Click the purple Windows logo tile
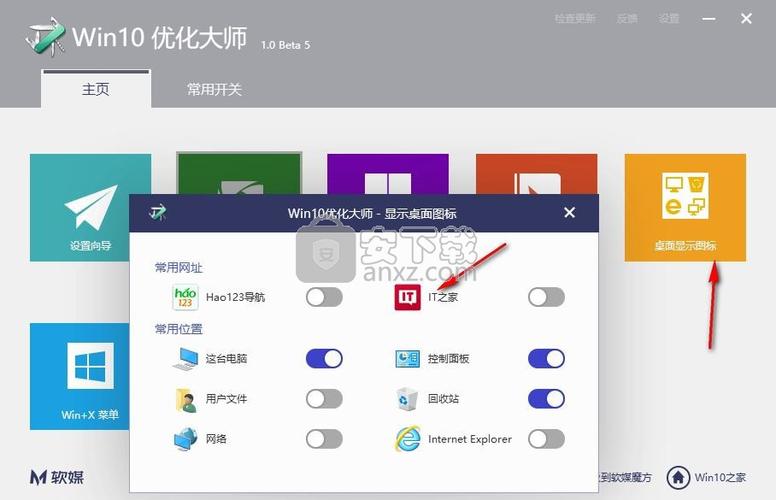This screenshot has height=500, width=776. pyautogui.click(x=388, y=174)
